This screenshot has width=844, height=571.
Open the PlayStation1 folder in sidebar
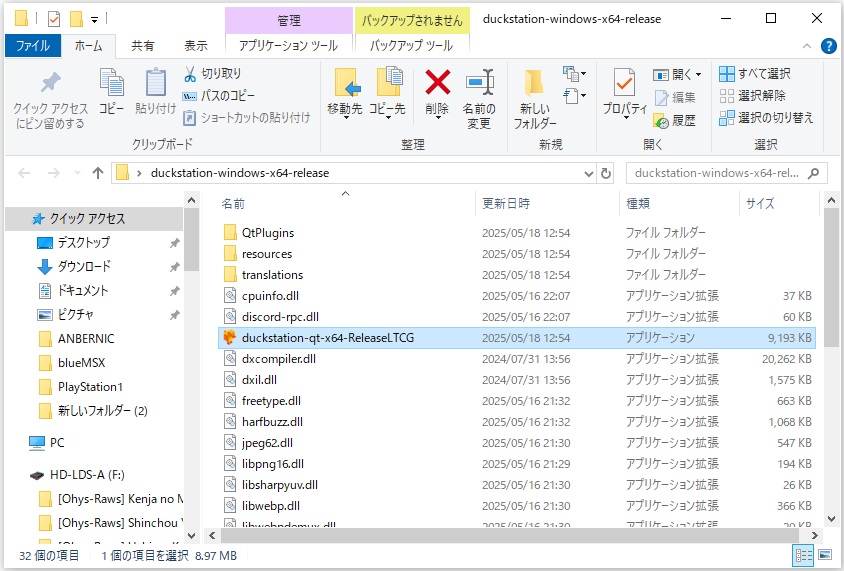coord(90,387)
